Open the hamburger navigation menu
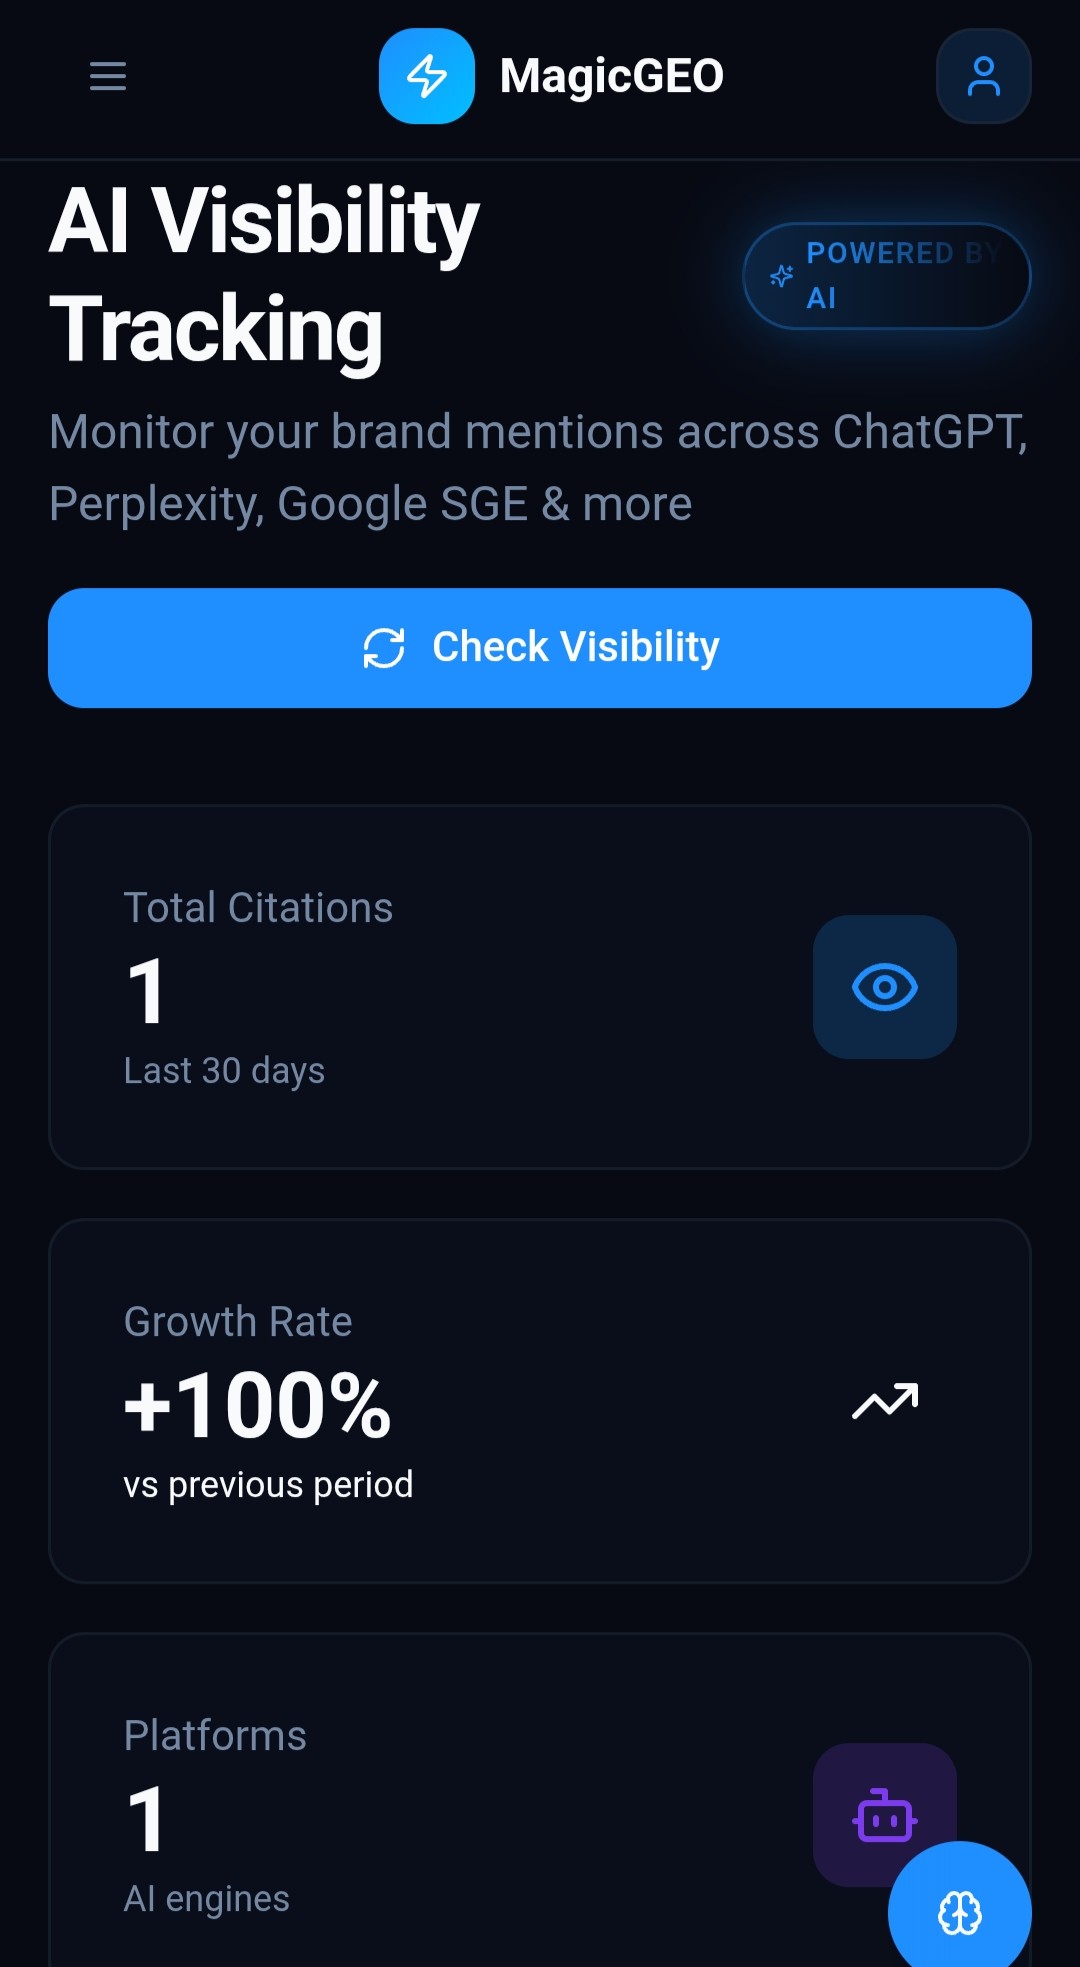 tap(108, 76)
